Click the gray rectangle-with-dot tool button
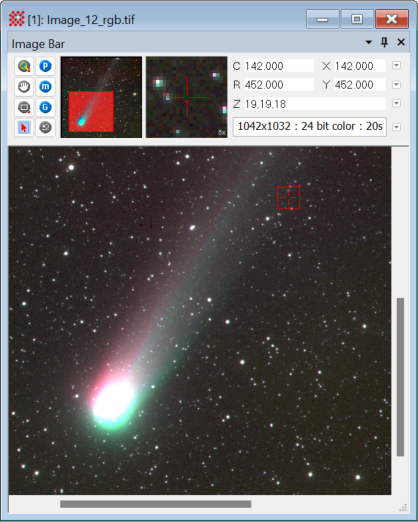Screen dimensions: 418x522 pyautogui.click(x=24, y=107)
